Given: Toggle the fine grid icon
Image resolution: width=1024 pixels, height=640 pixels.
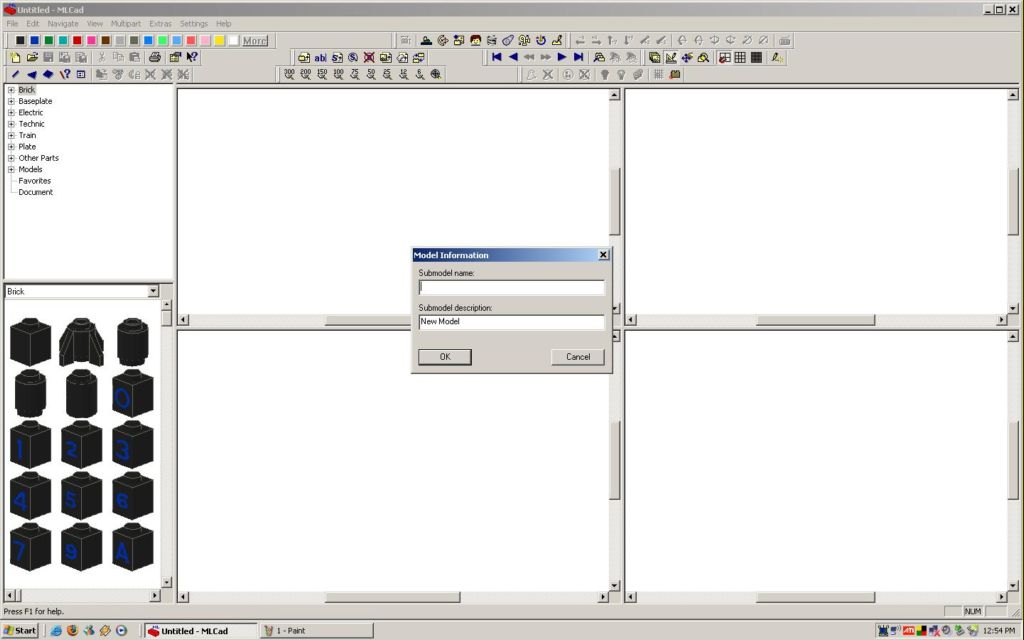Looking at the screenshot, I should (x=757, y=58).
